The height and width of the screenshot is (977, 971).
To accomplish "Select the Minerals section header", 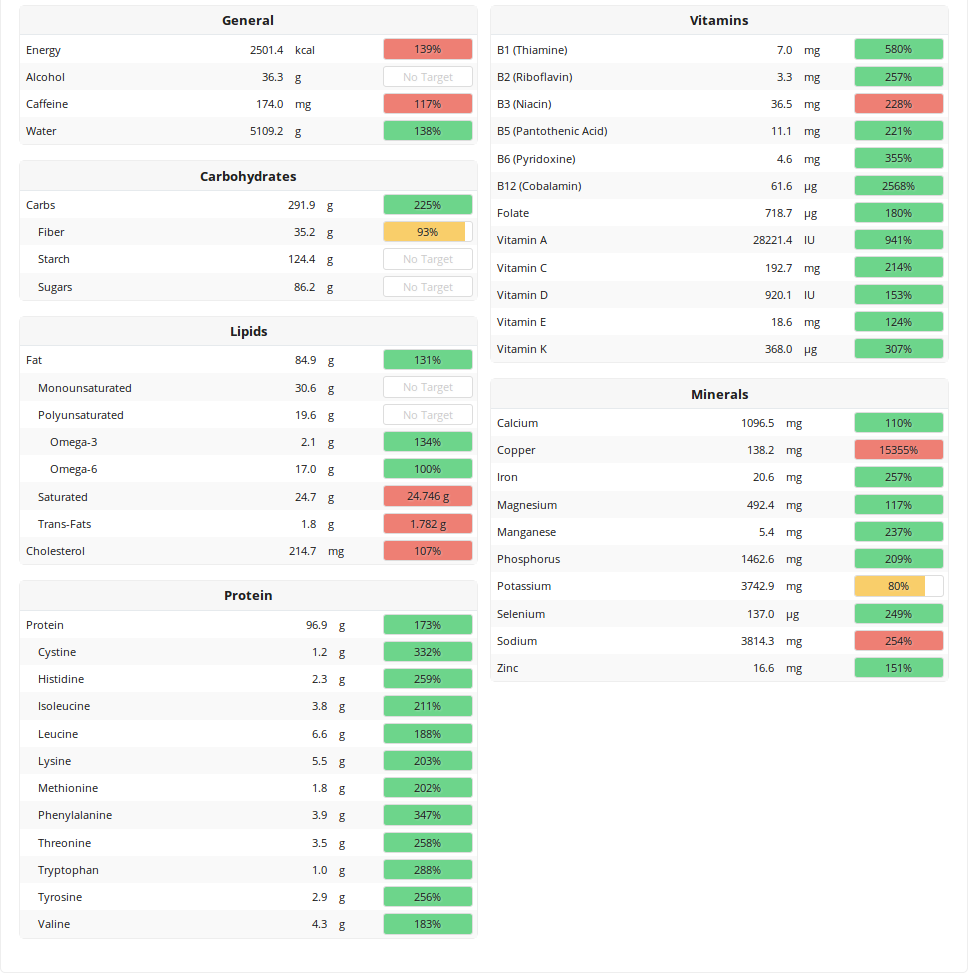I will pos(719,395).
